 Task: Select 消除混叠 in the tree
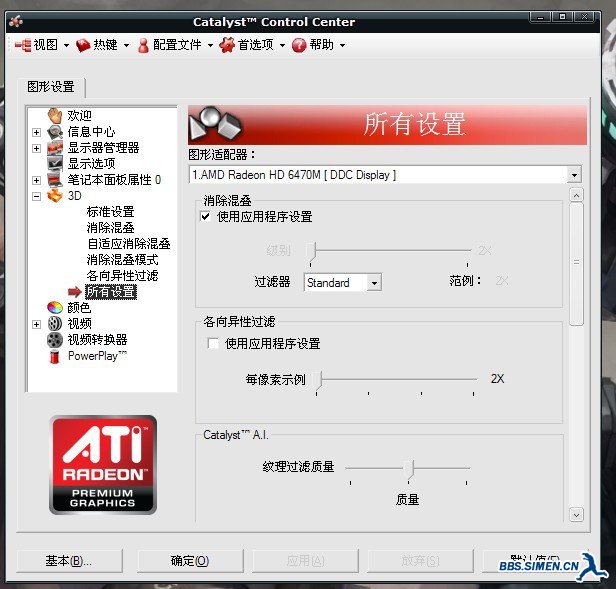coord(111,228)
